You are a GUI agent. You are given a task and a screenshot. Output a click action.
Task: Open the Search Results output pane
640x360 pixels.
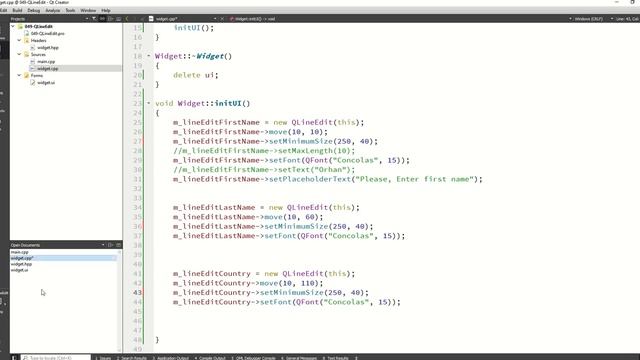[132, 358]
